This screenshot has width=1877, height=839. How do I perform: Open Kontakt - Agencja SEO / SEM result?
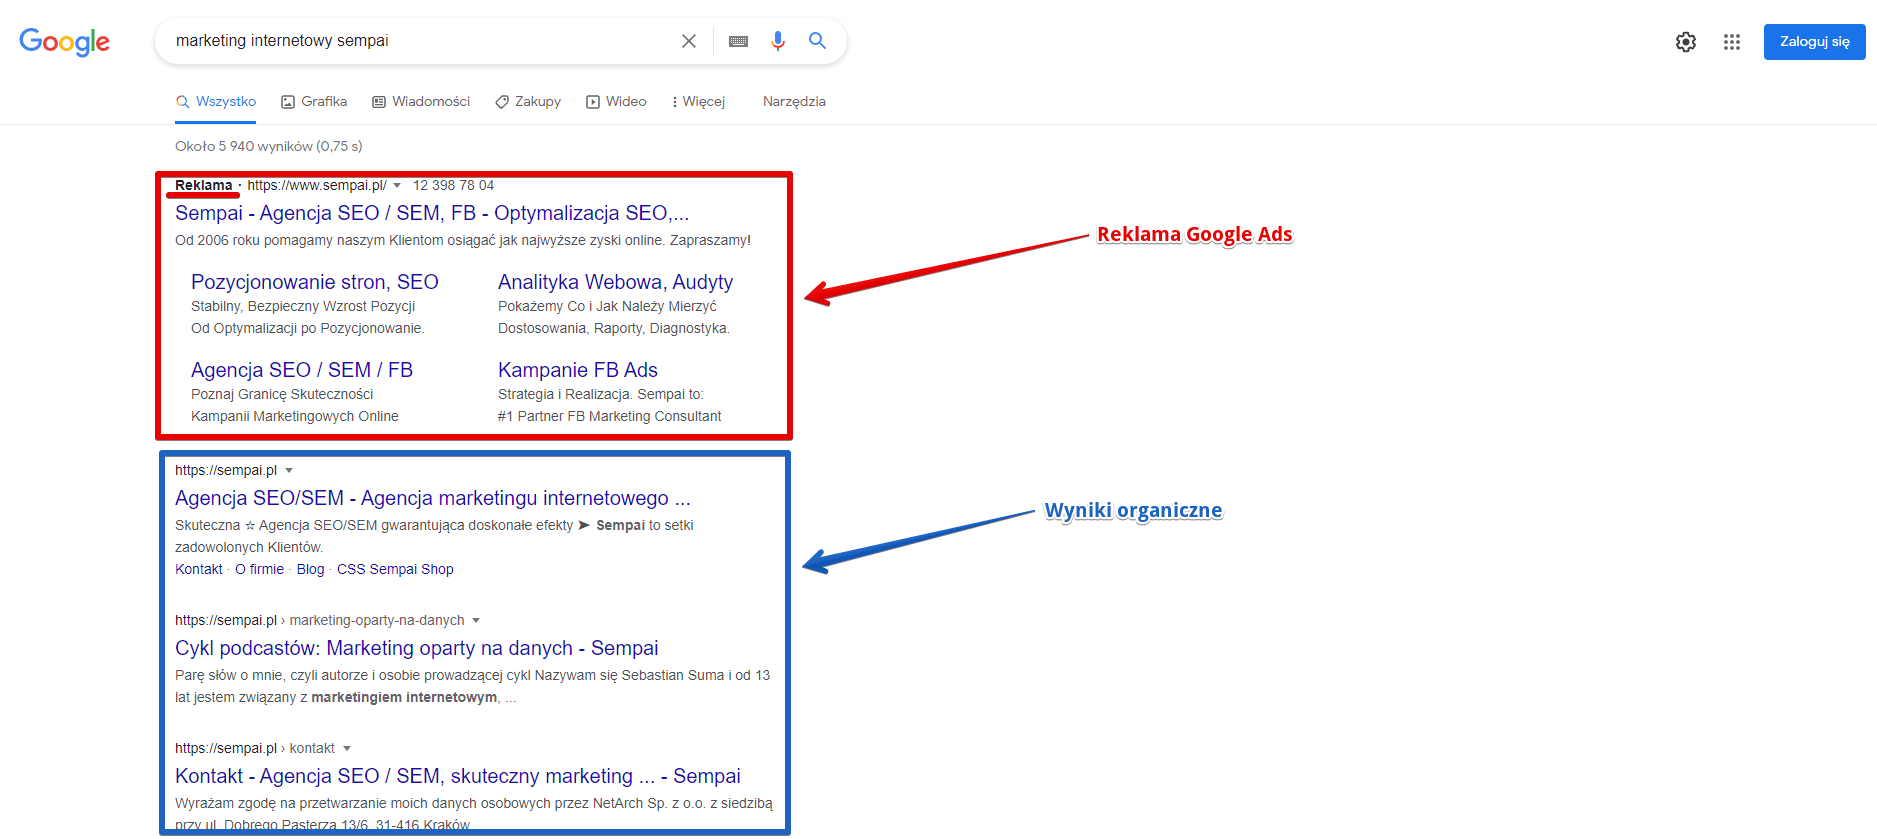458,776
